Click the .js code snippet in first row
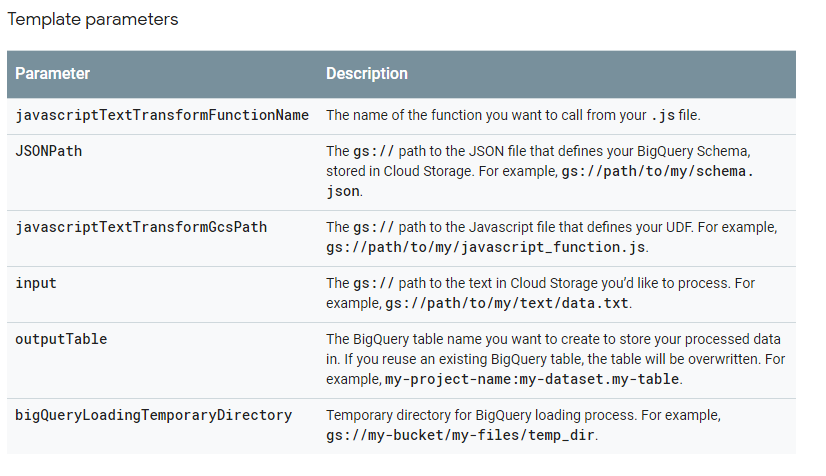826x476 pixels. (x=663, y=116)
